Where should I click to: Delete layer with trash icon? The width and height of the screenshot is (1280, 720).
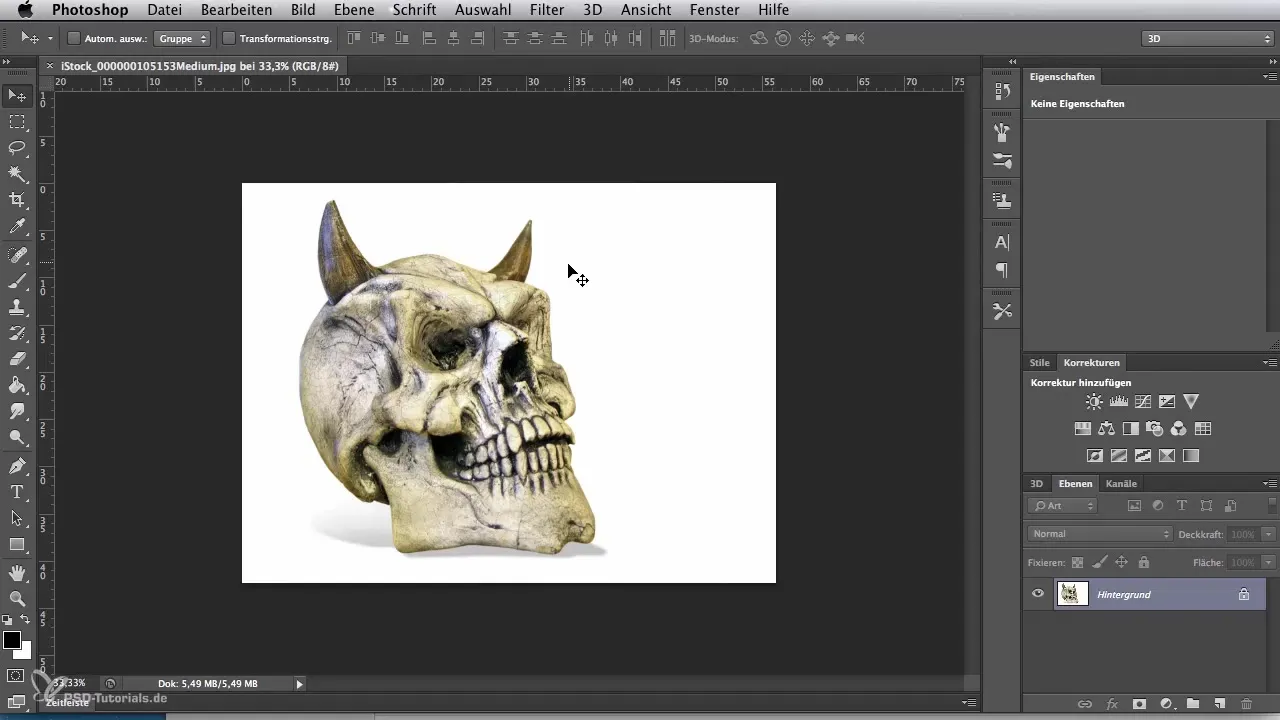coord(1246,704)
